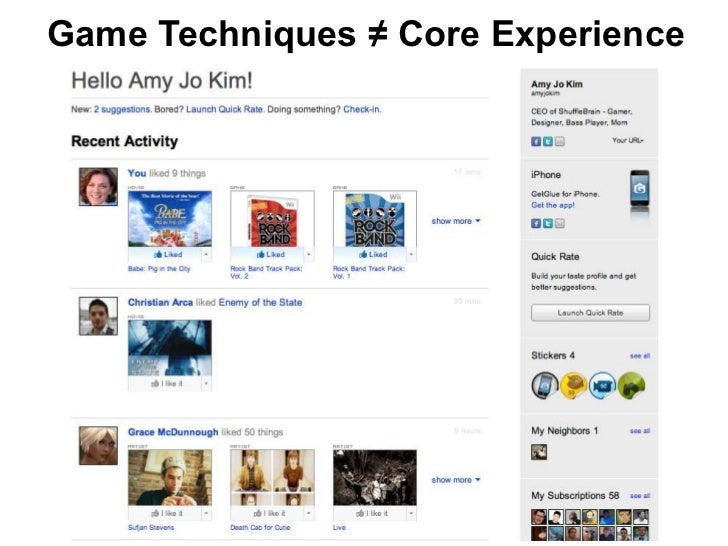Click 'I like it' under Sufjan Stevens
The height and width of the screenshot is (546, 728).
tap(165, 513)
